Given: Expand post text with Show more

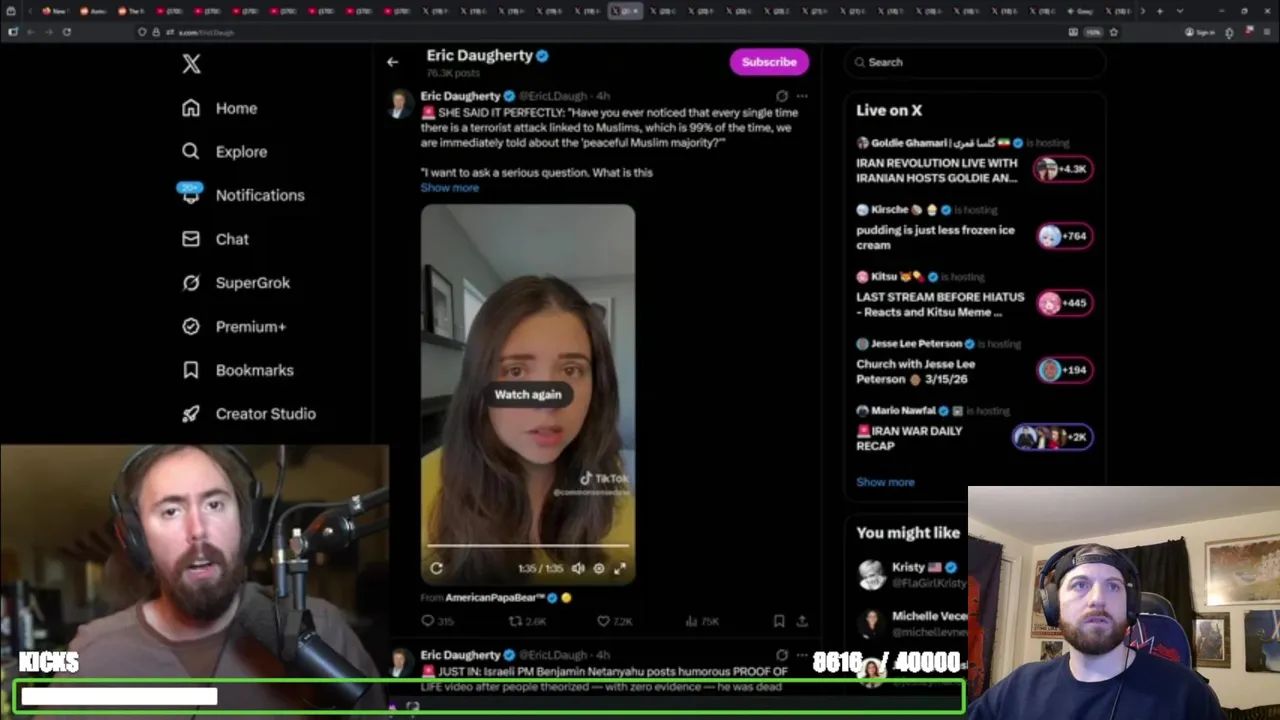Looking at the screenshot, I should click(449, 188).
